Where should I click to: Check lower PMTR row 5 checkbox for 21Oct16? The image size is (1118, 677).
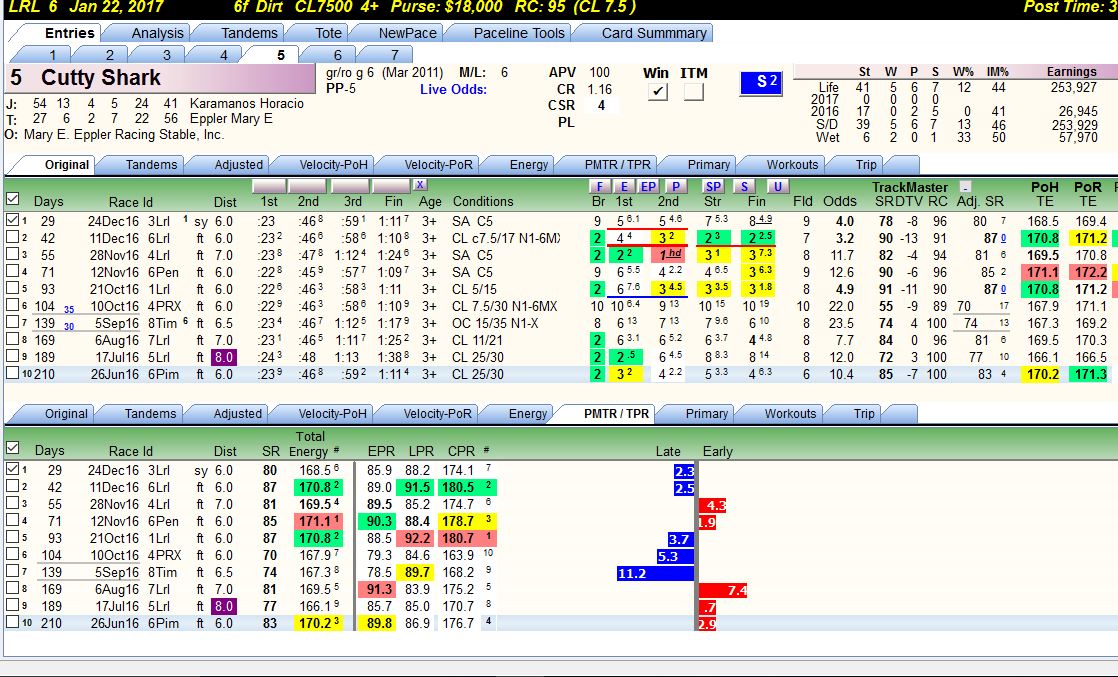[x=12, y=537]
